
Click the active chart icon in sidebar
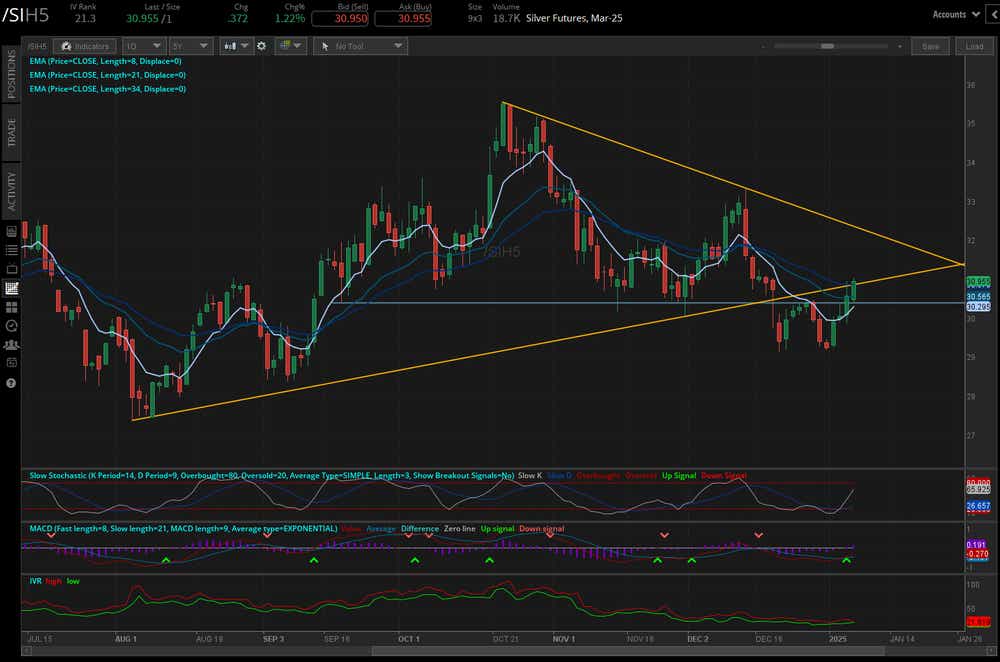11,288
